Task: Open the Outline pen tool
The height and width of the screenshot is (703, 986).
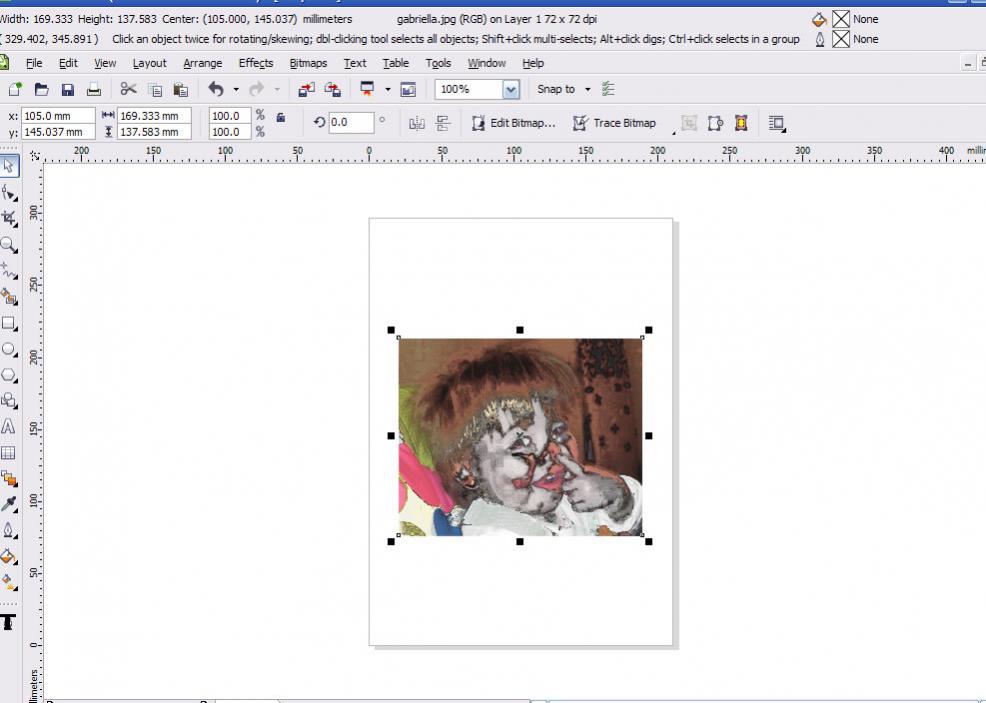Action: [9, 530]
